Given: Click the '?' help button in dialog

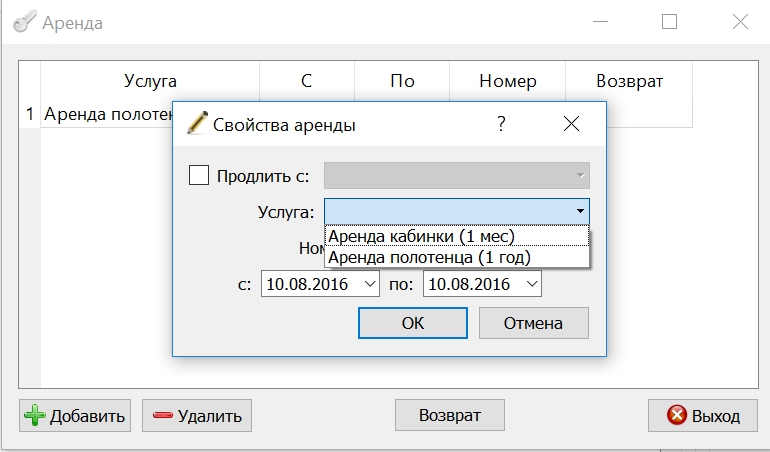Looking at the screenshot, I should (501, 124).
